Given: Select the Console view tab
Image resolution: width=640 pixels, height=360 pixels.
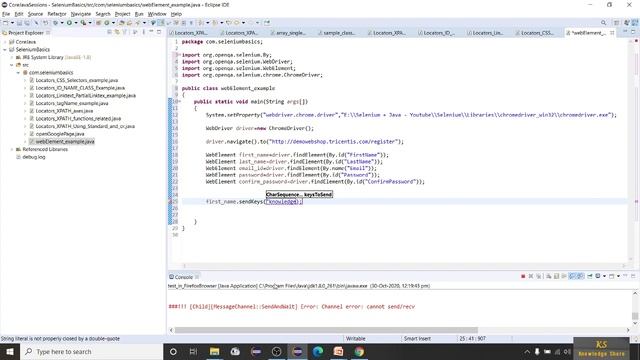Looking at the screenshot, I should tap(184, 277).
